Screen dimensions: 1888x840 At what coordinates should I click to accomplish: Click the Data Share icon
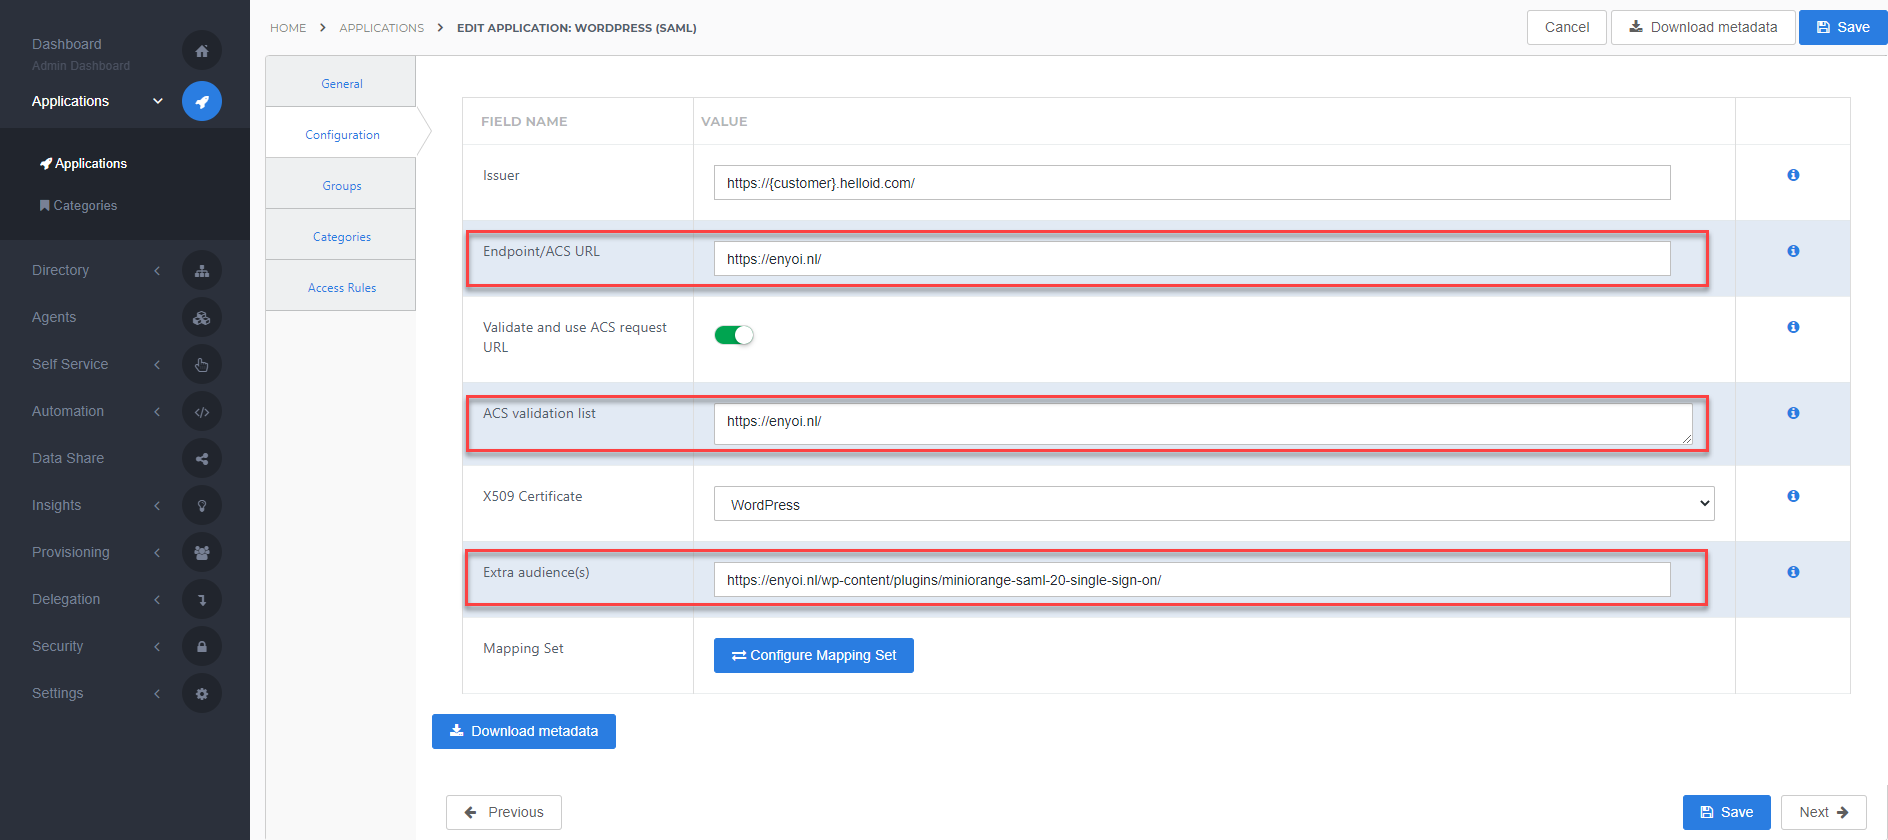202,459
